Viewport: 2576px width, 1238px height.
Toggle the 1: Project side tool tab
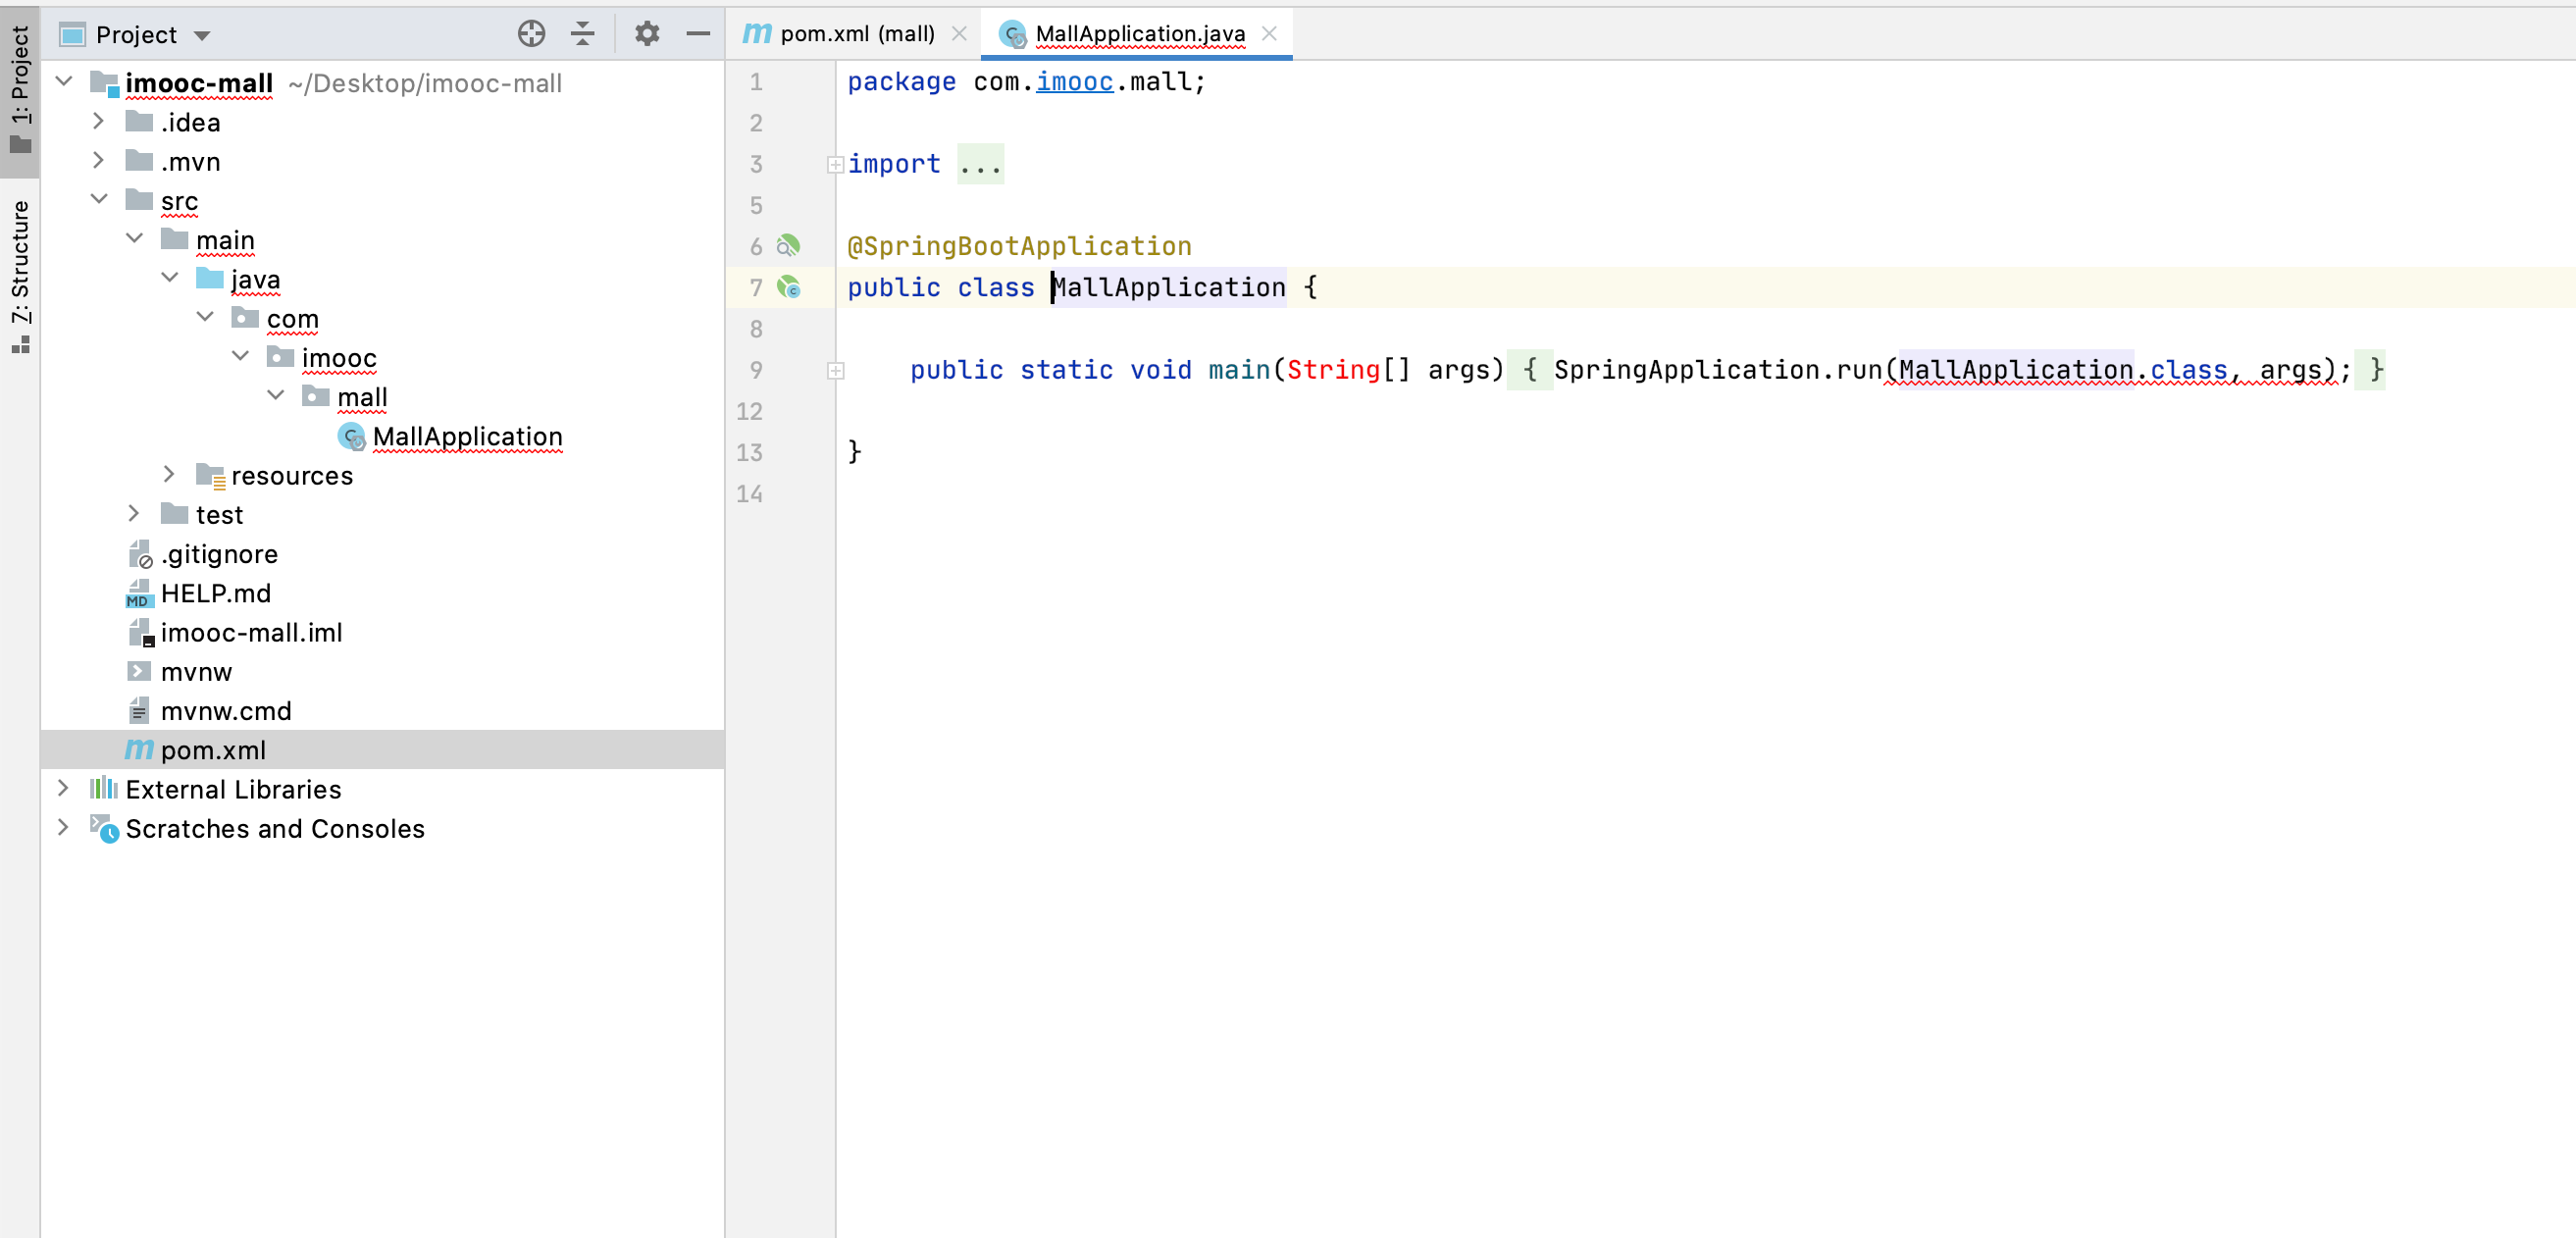tap(20, 91)
